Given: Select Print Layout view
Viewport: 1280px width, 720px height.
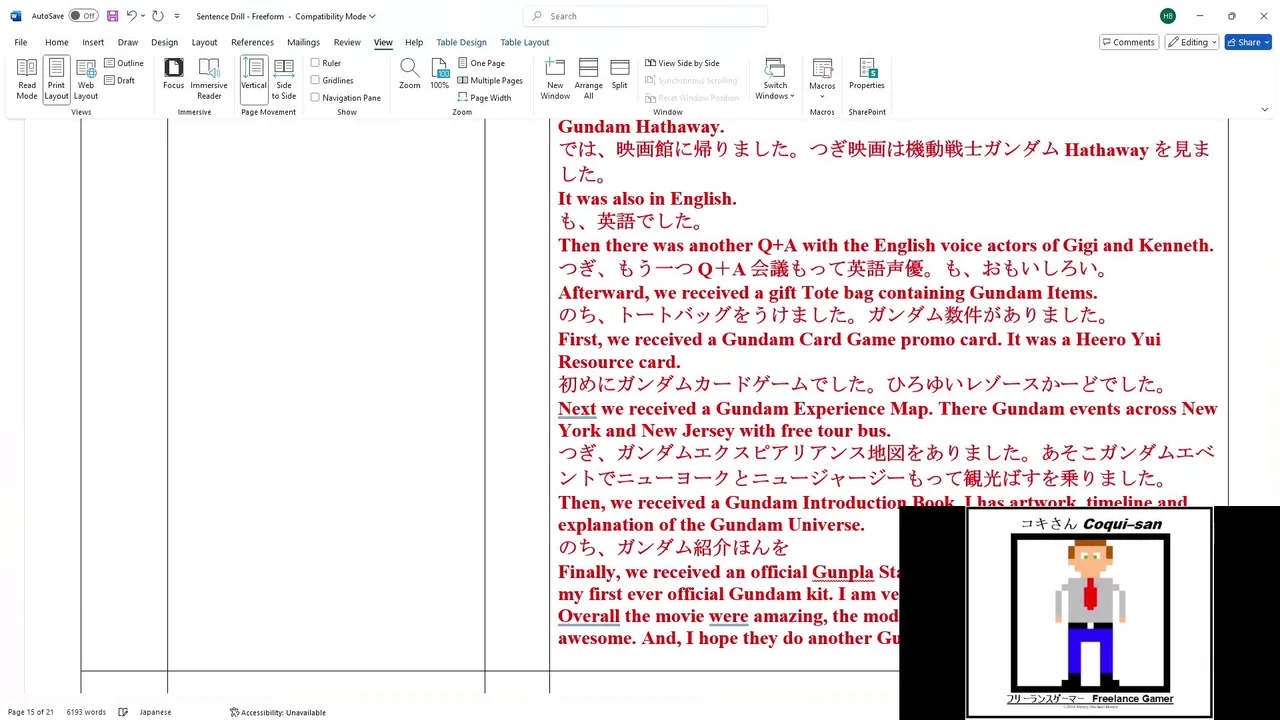Looking at the screenshot, I should pyautogui.click(x=56, y=79).
